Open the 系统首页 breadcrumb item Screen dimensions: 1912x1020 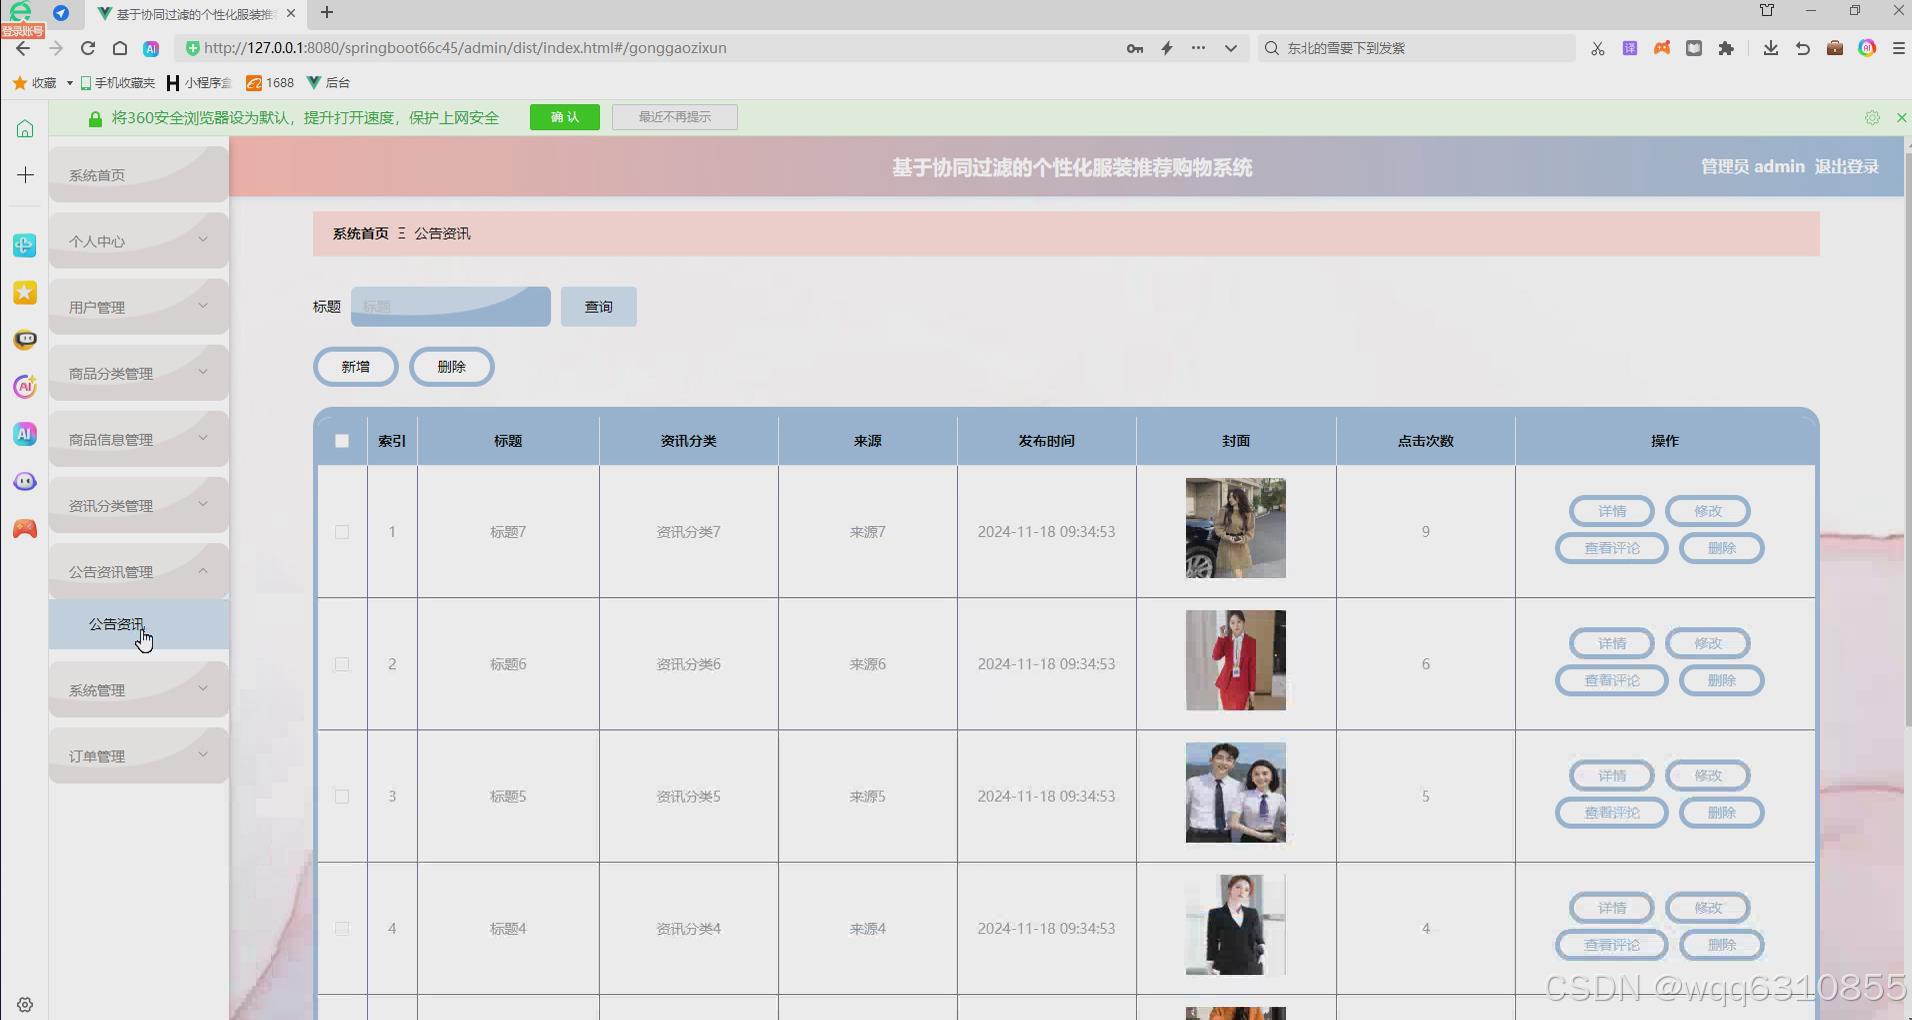tap(360, 233)
